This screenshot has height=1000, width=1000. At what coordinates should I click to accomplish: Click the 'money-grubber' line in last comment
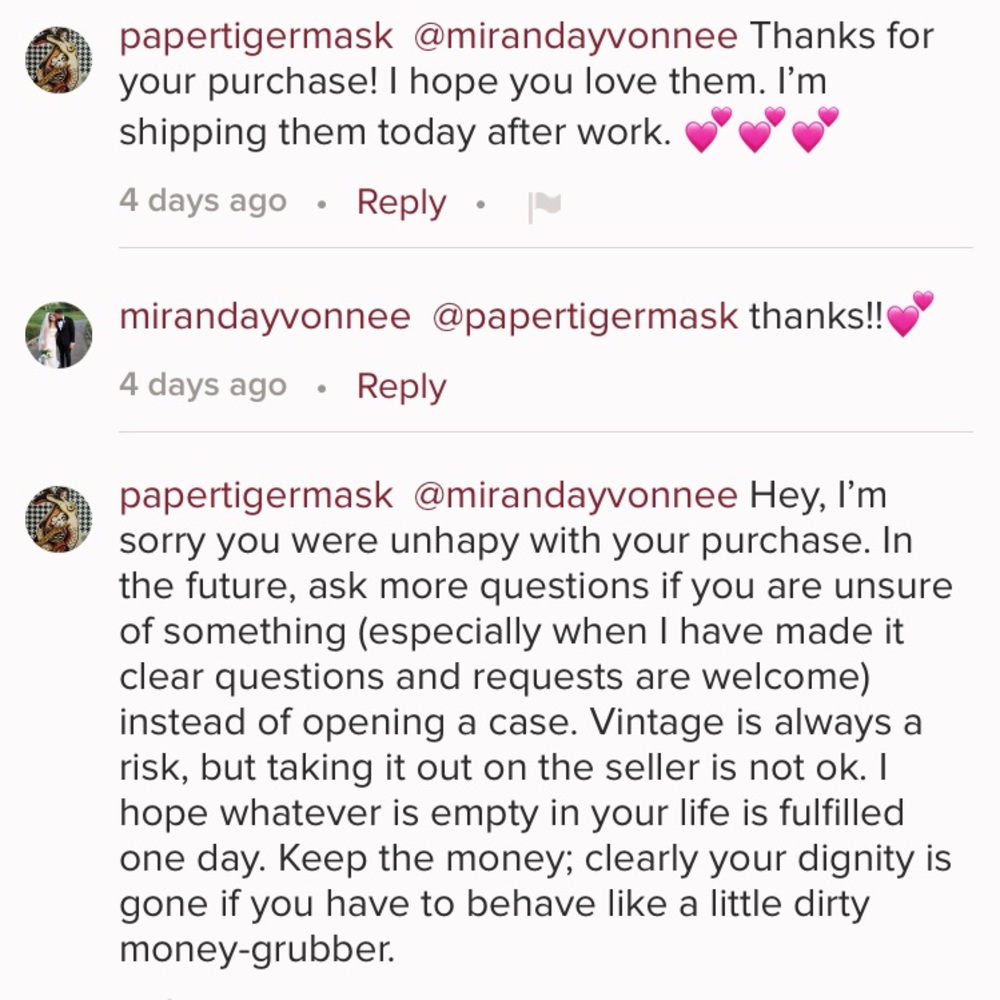click(257, 950)
